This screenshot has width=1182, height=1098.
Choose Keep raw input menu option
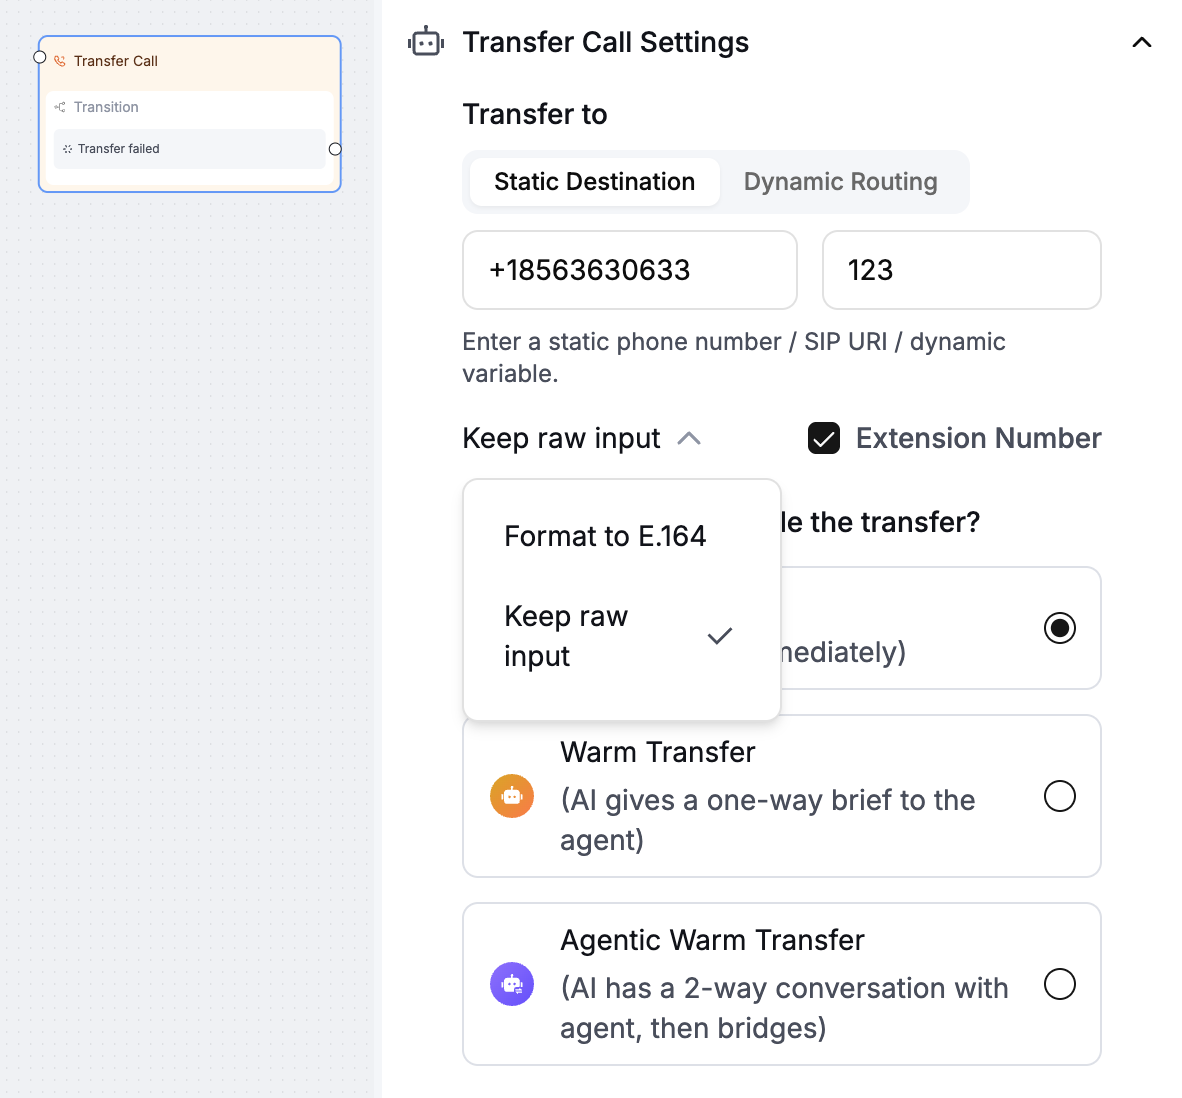621,636
